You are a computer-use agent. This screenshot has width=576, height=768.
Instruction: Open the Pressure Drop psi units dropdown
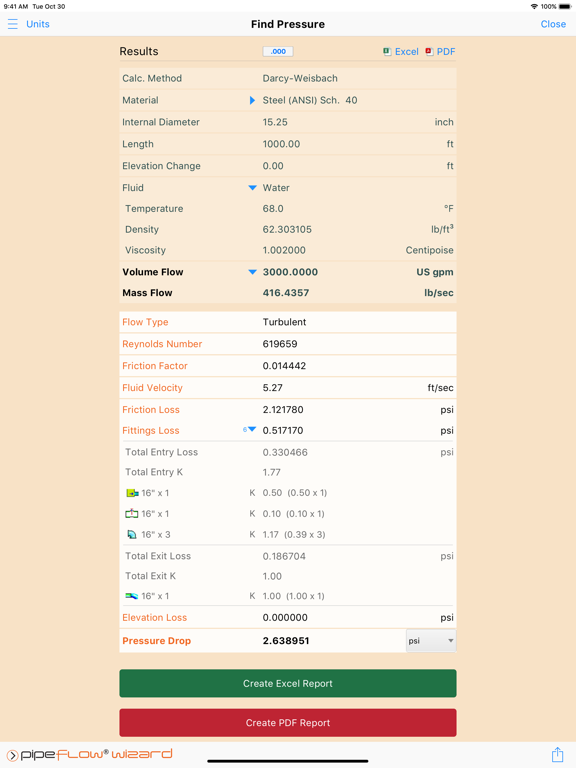[431, 641]
